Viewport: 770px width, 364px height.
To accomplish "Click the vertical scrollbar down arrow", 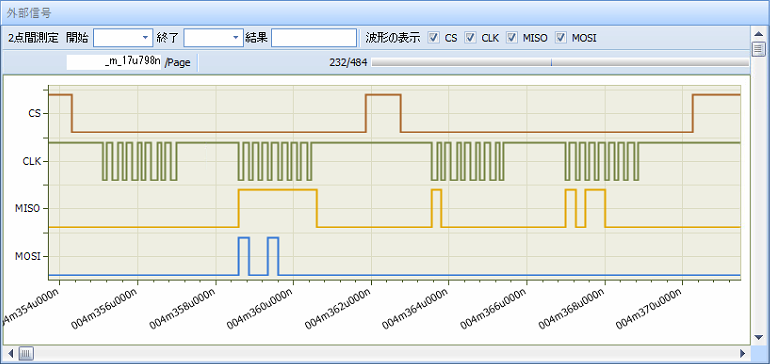I will tap(759, 337).
